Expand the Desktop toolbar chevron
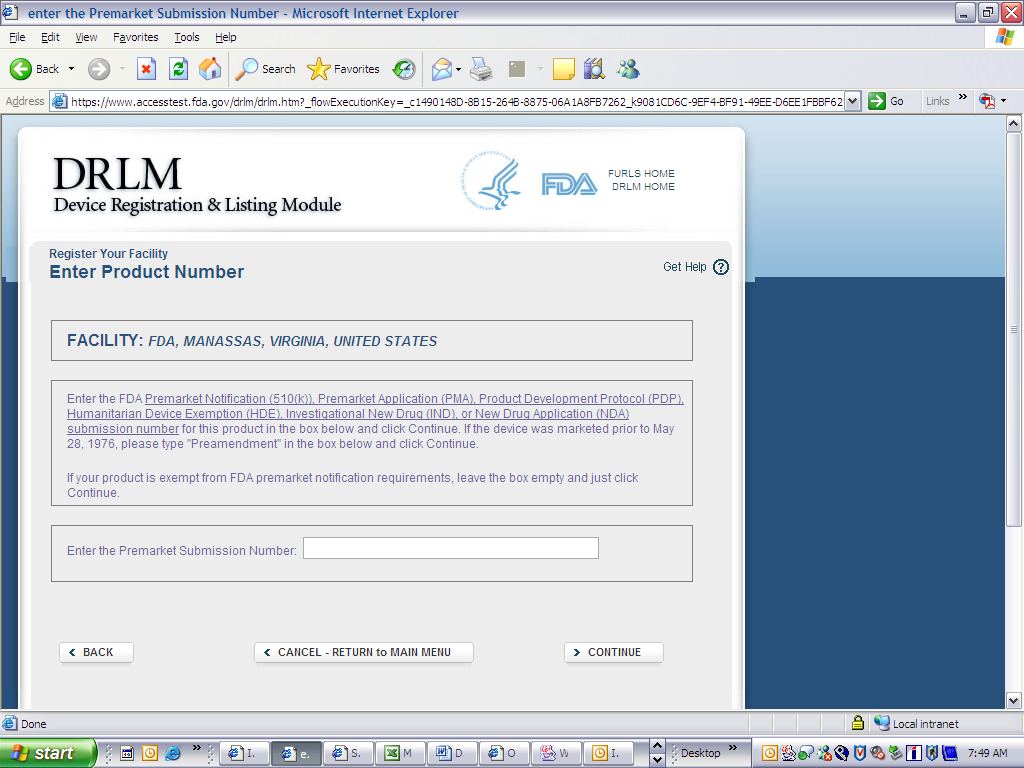This screenshot has width=1024, height=768. pos(733,748)
